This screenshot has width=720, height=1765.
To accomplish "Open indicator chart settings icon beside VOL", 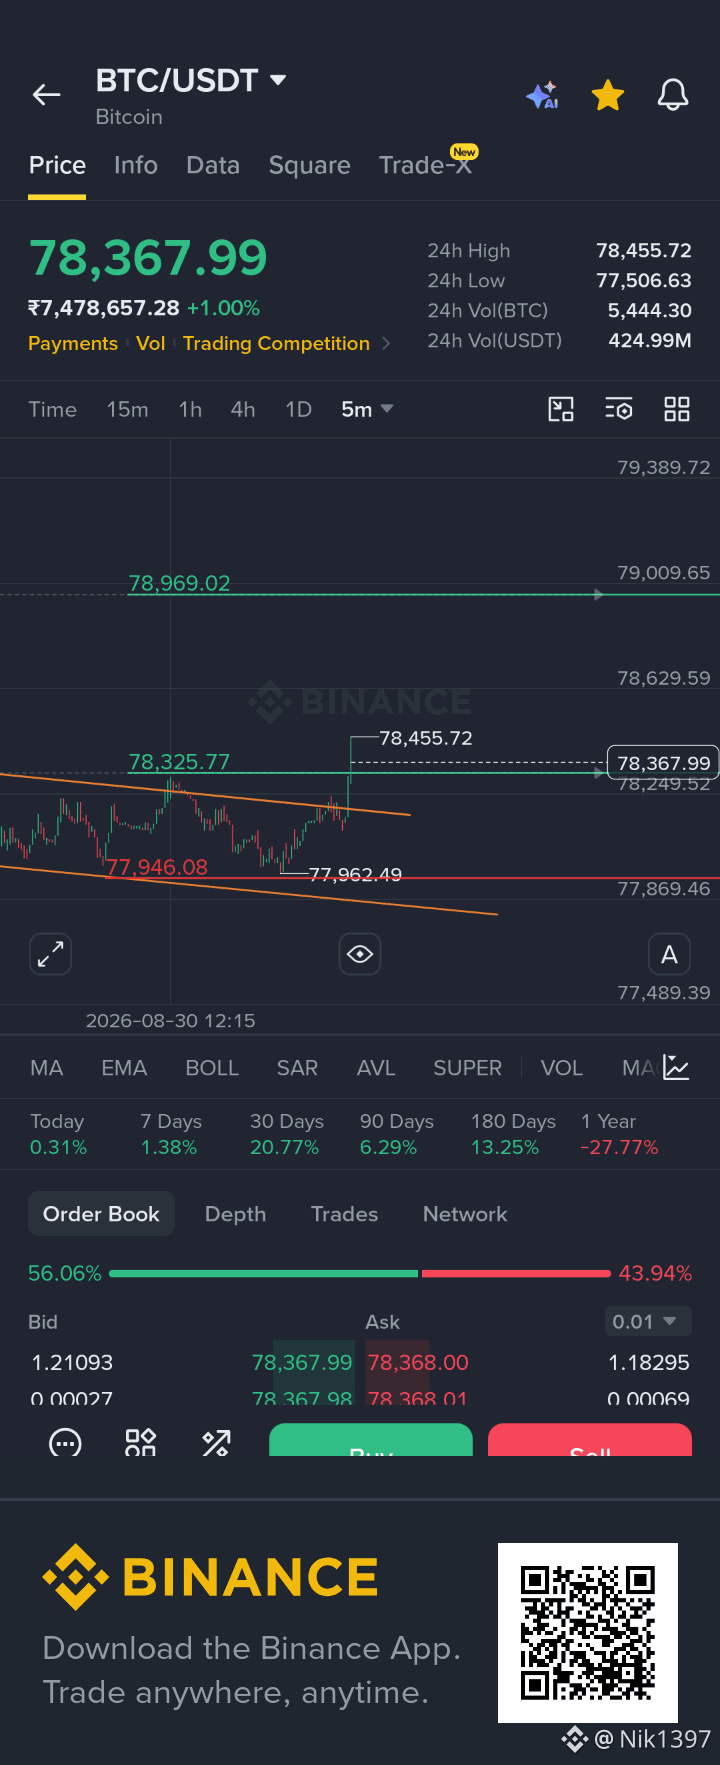I will pyautogui.click(x=677, y=1068).
